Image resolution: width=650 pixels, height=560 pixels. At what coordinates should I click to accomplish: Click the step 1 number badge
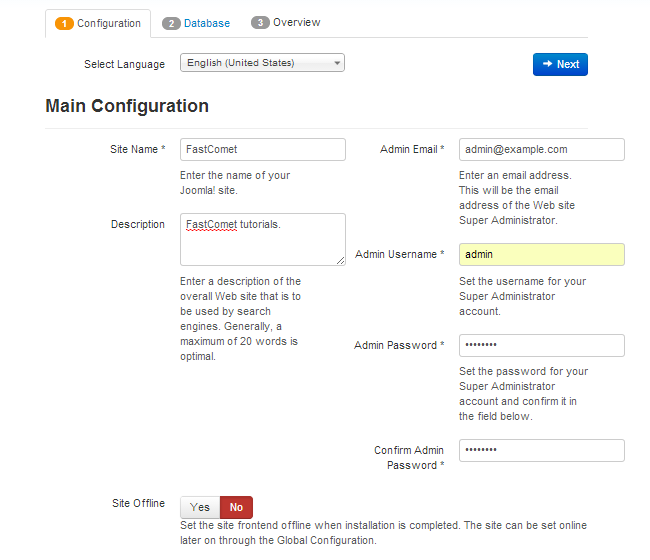(64, 23)
